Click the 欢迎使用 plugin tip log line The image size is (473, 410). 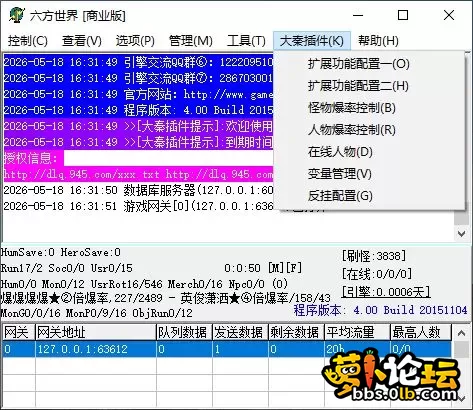tap(138, 126)
